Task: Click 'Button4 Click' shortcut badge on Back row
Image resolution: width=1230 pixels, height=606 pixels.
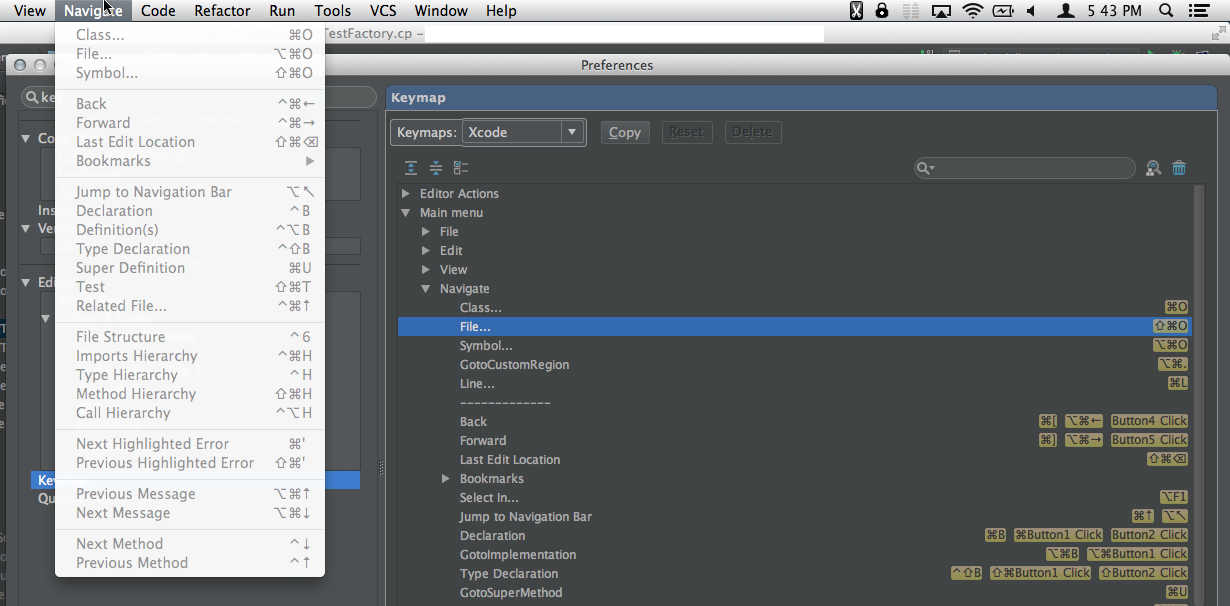Action: (1149, 422)
